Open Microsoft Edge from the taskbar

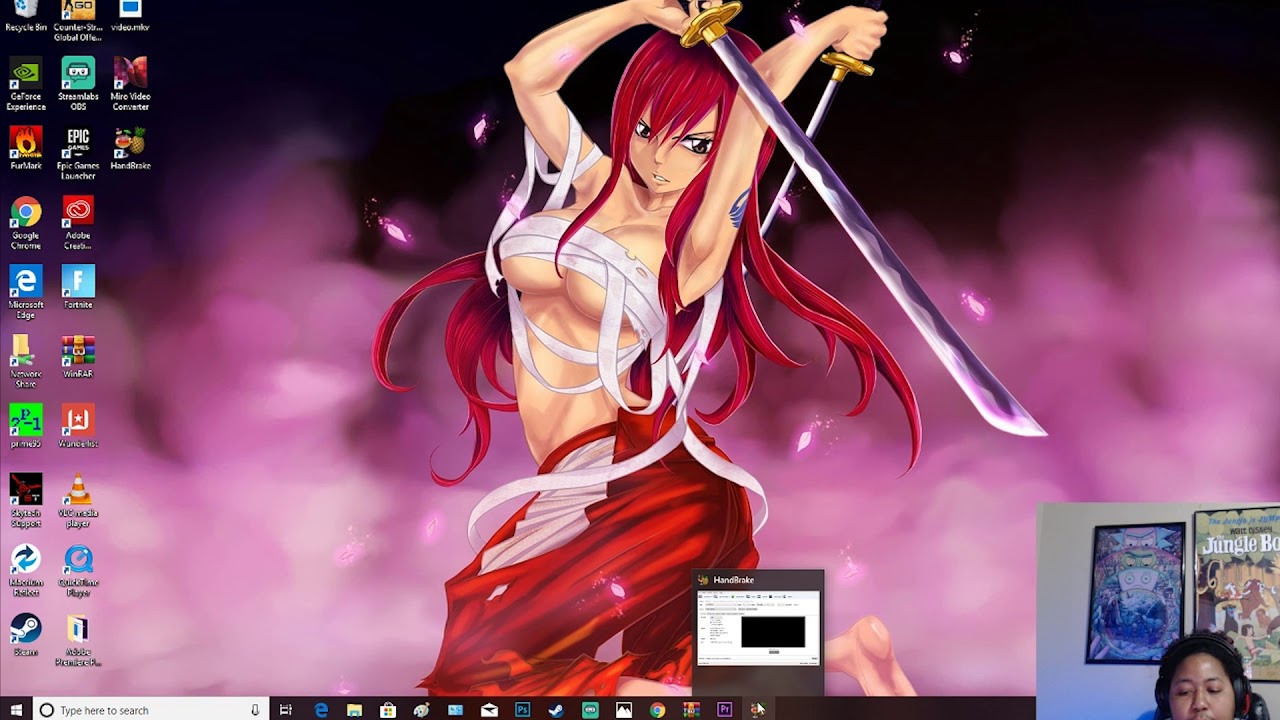(321, 710)
